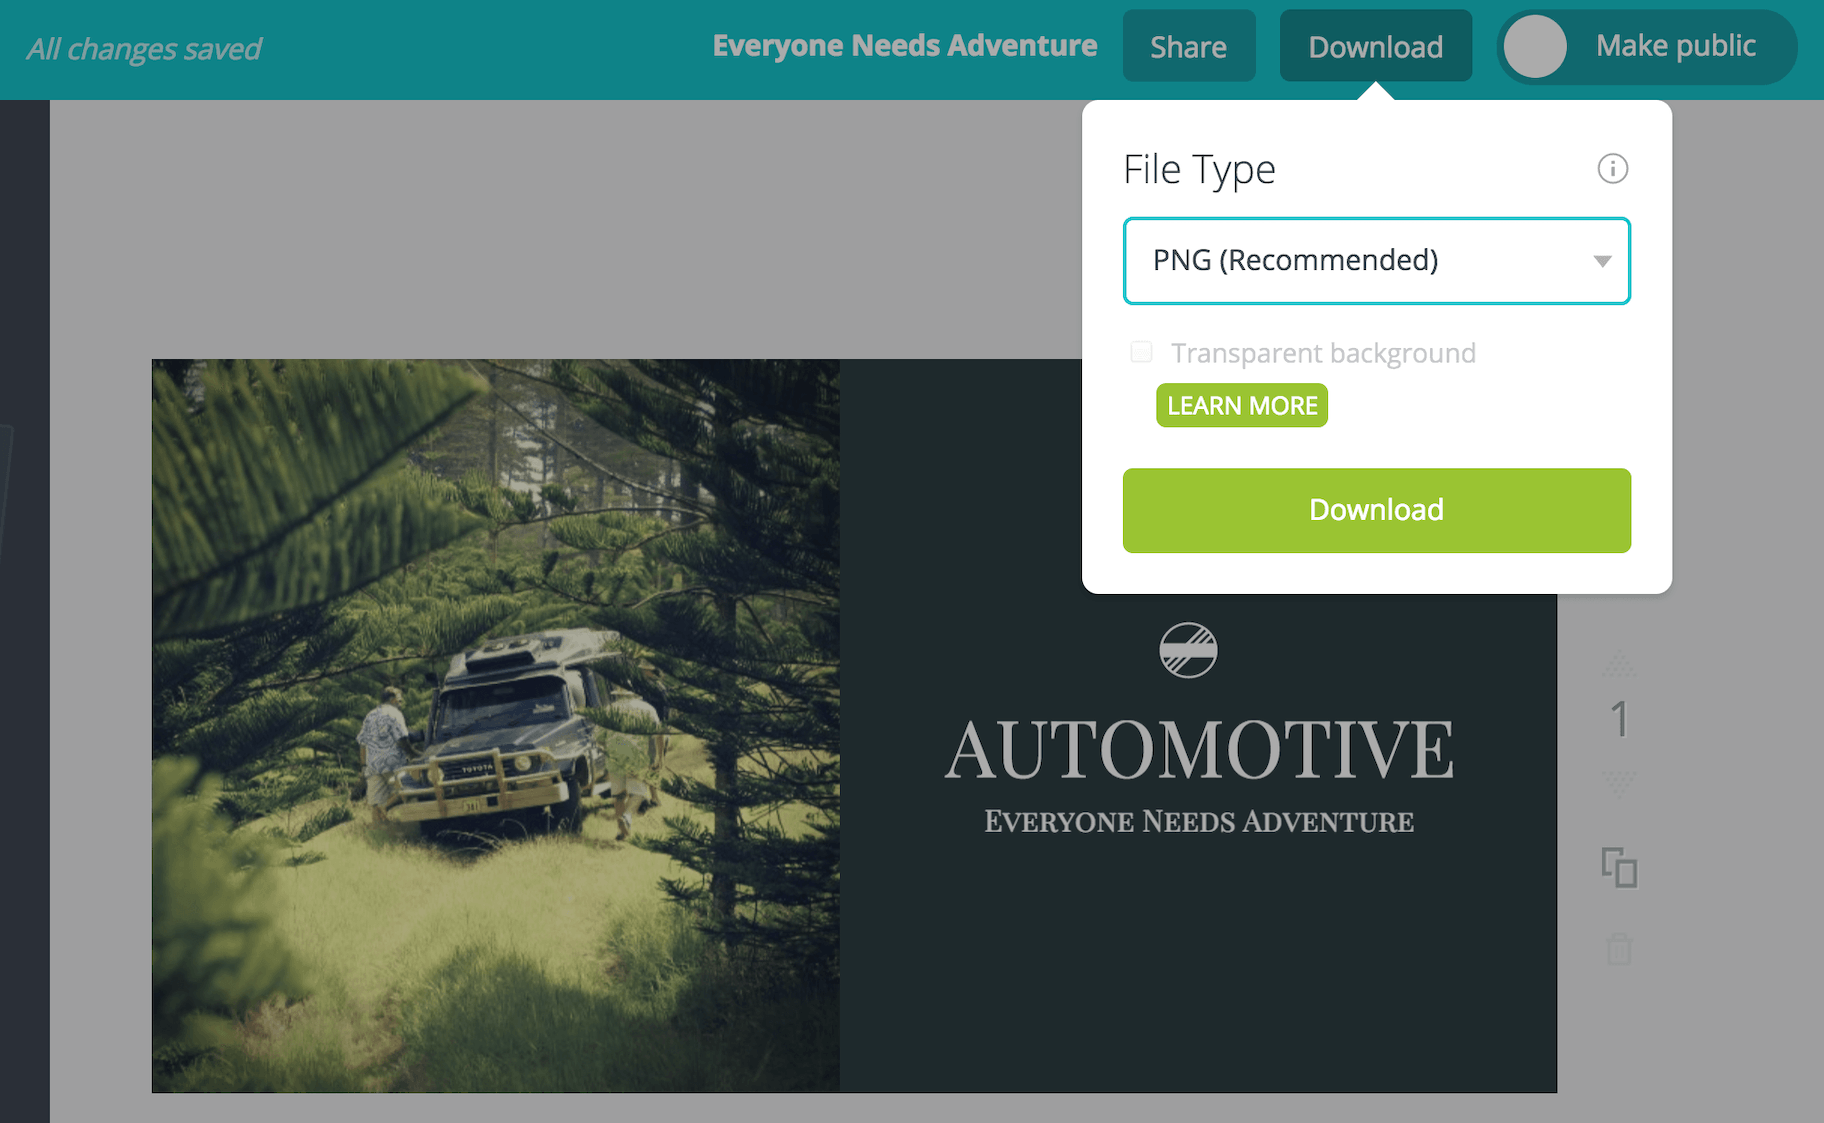Click the delete page trash icon
The height and width of the screenshot is (1123, 1824).
1619,948
